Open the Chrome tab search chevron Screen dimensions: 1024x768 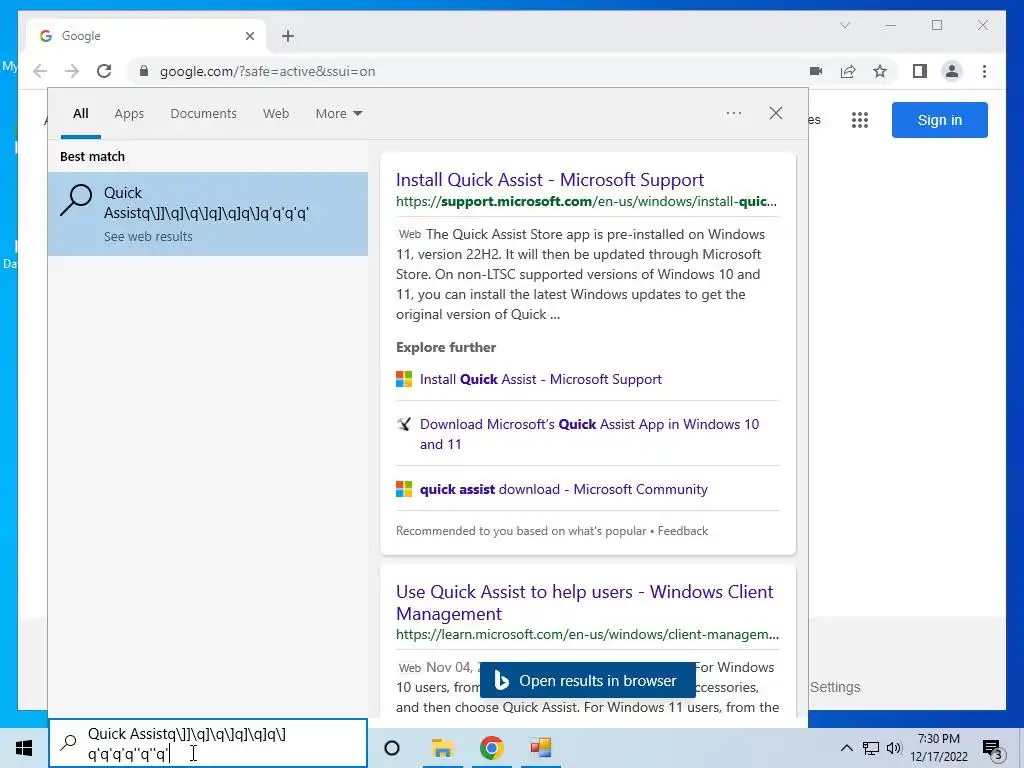point(844,25)
